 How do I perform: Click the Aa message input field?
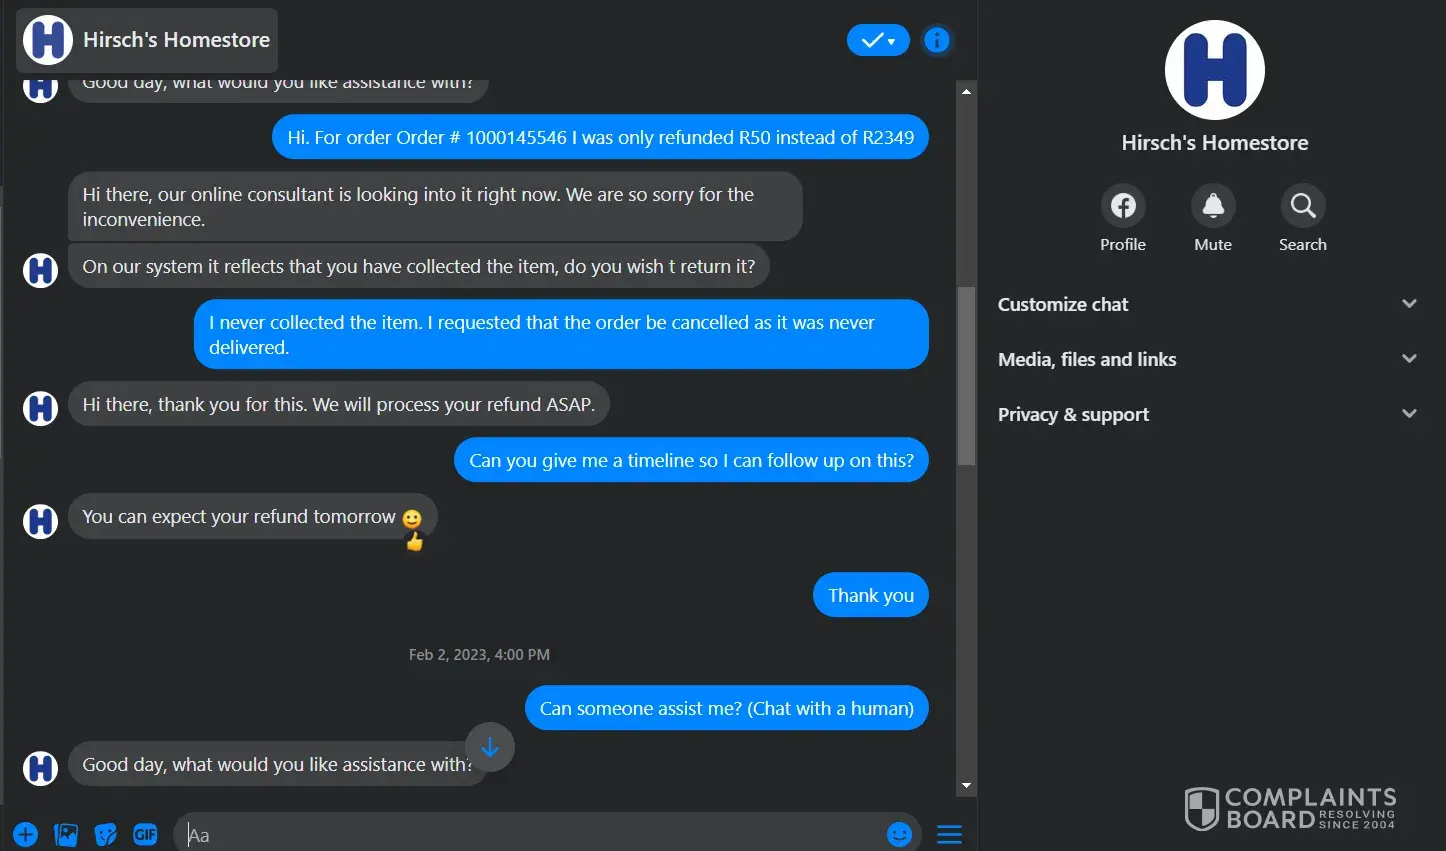click(x=530, y=834)
